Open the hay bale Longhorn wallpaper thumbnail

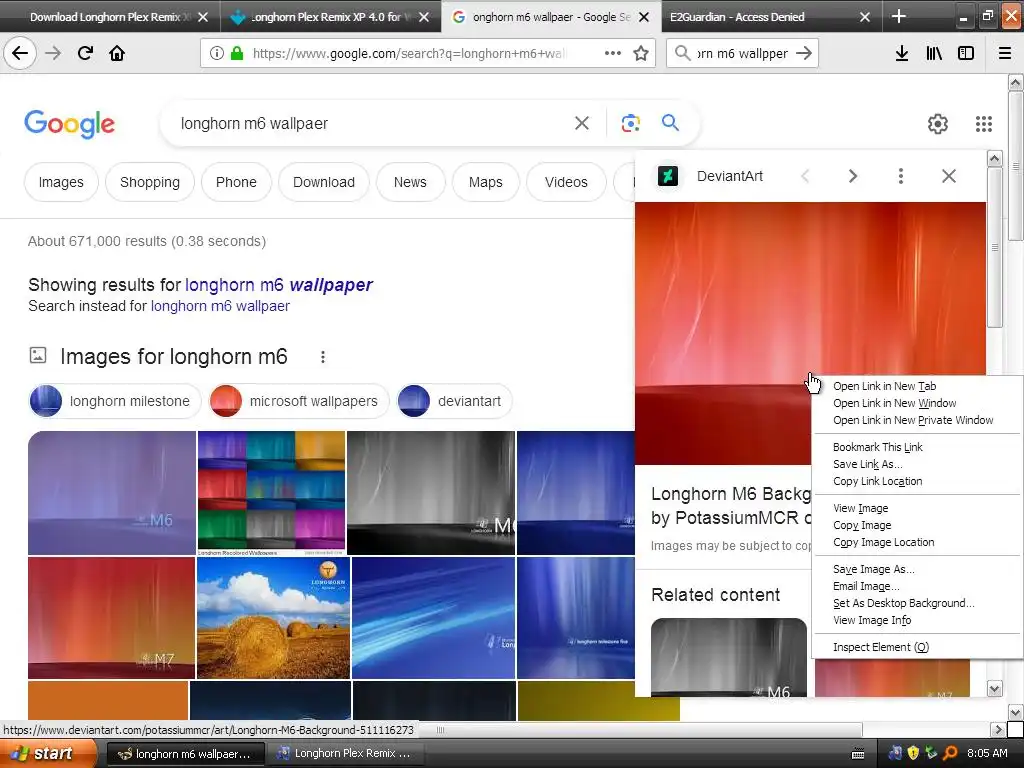coord(273,618)
